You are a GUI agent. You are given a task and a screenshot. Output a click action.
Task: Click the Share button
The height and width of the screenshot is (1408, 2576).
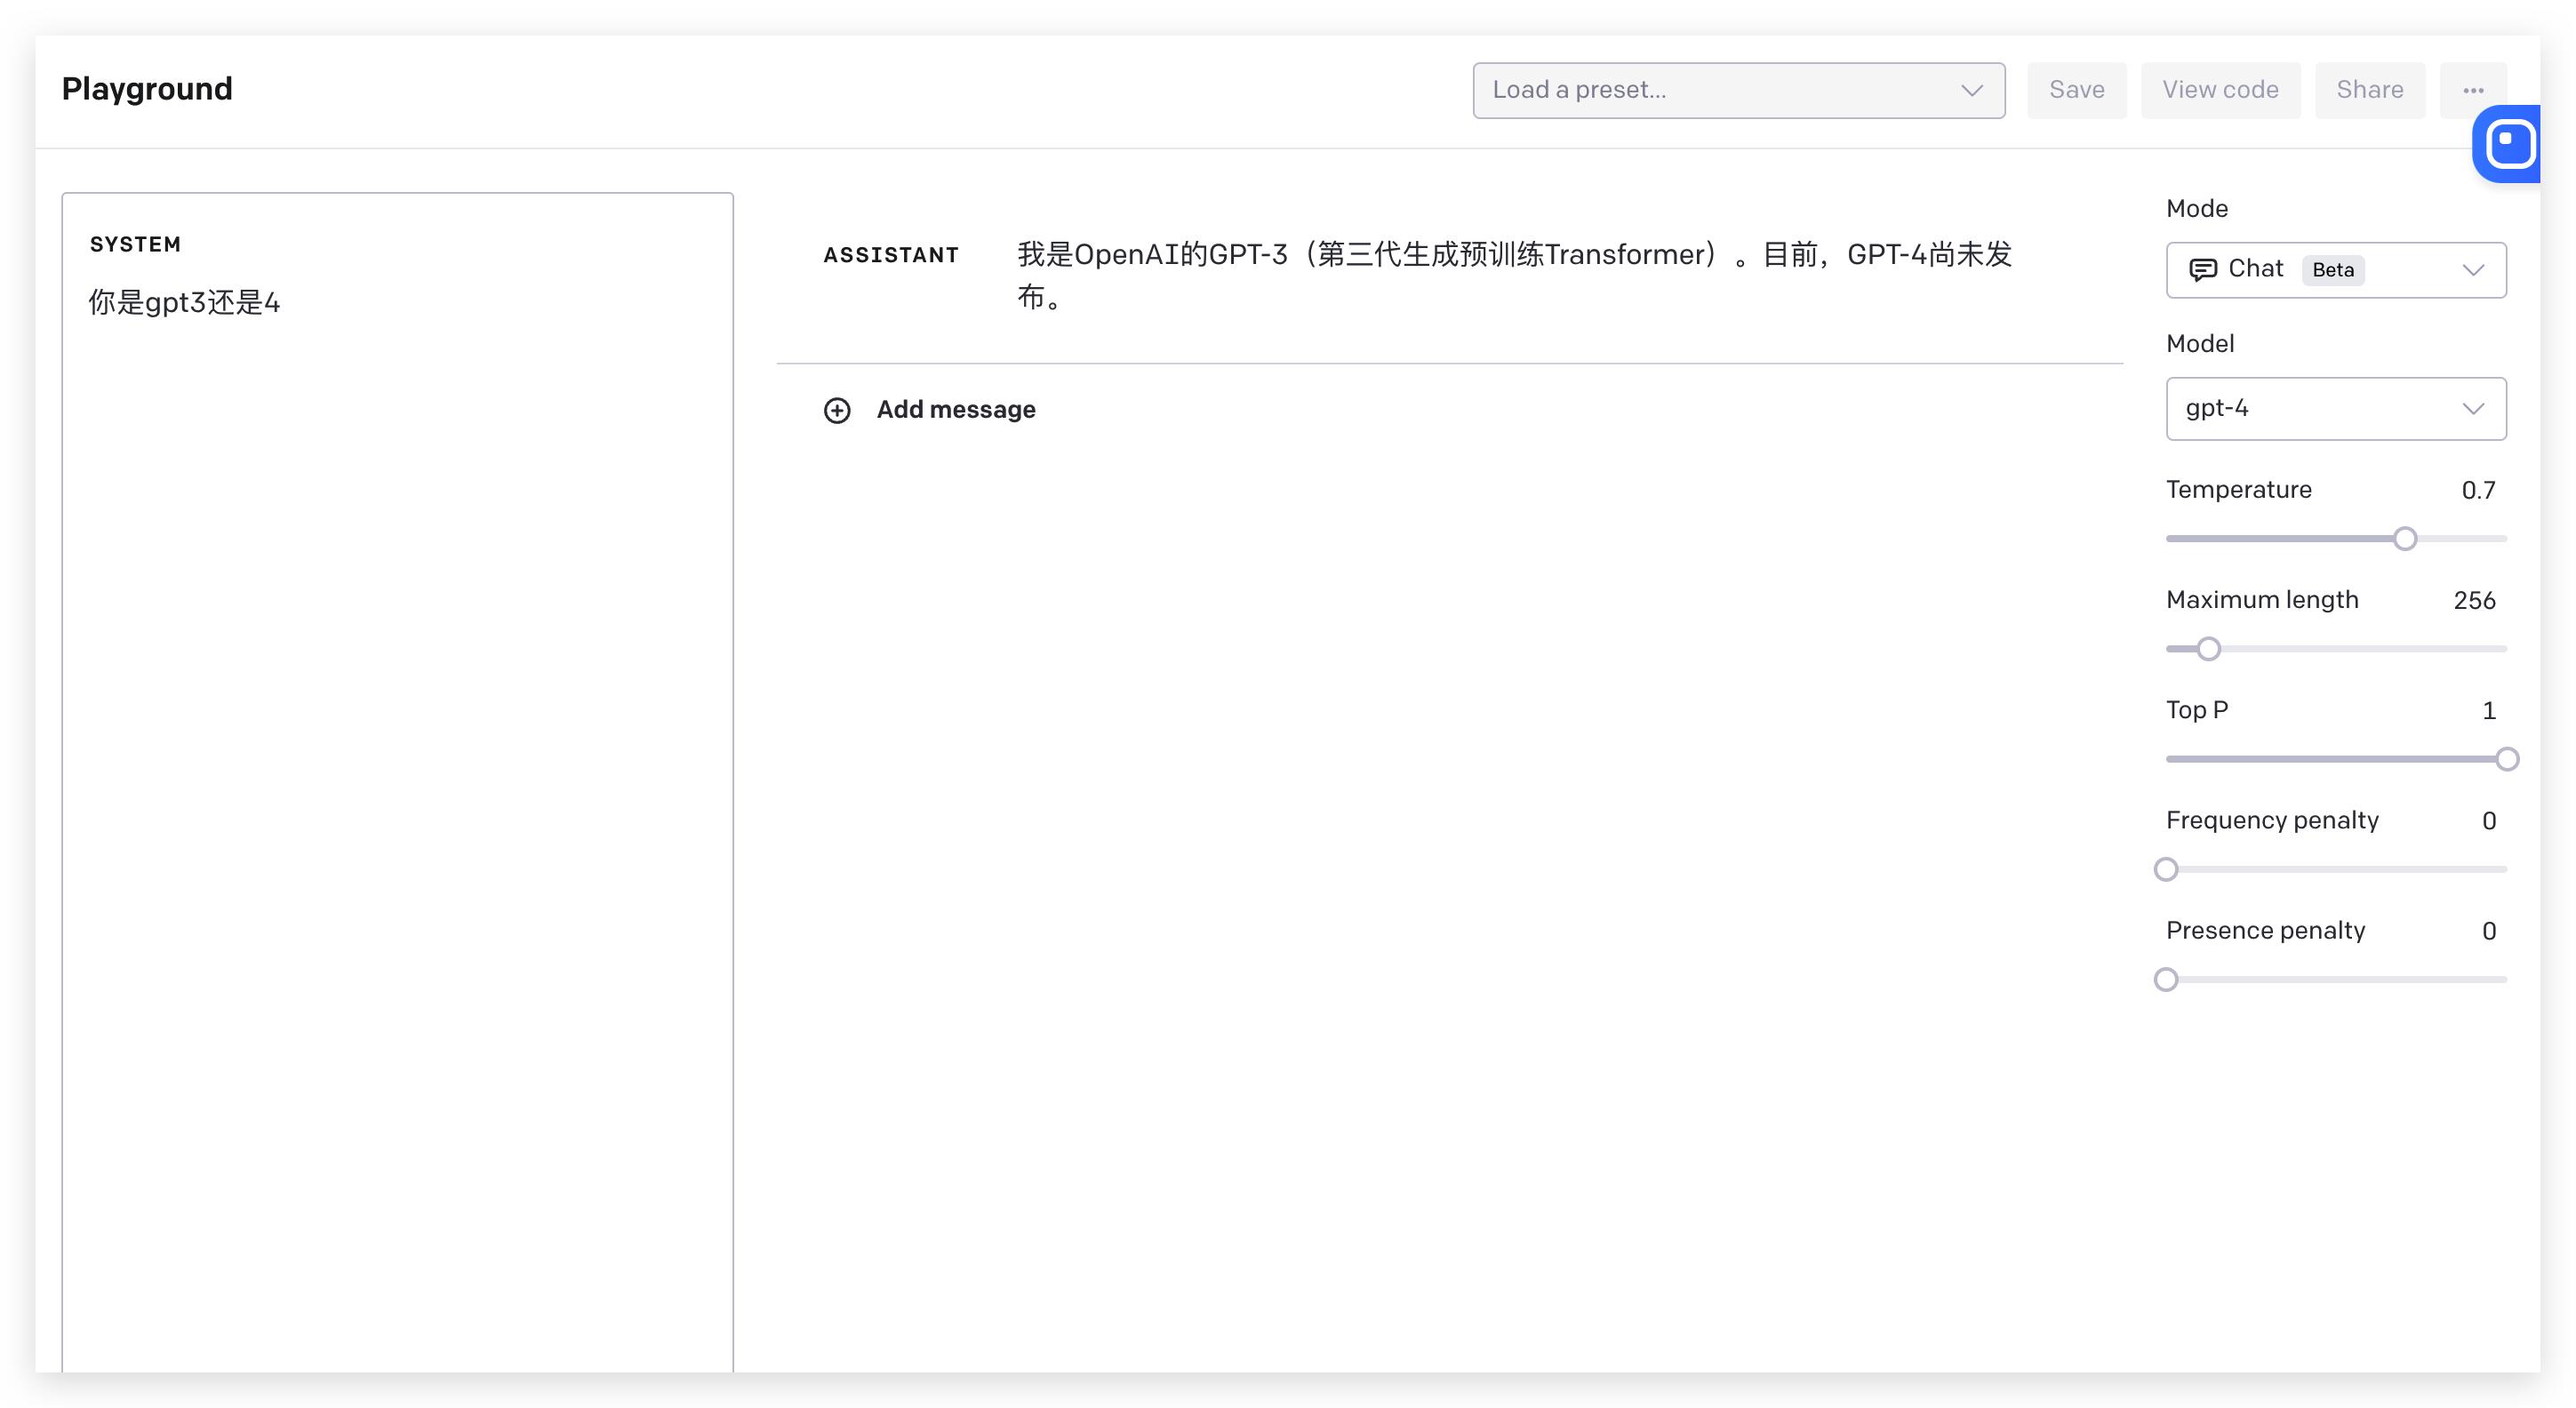point(2369,90)
